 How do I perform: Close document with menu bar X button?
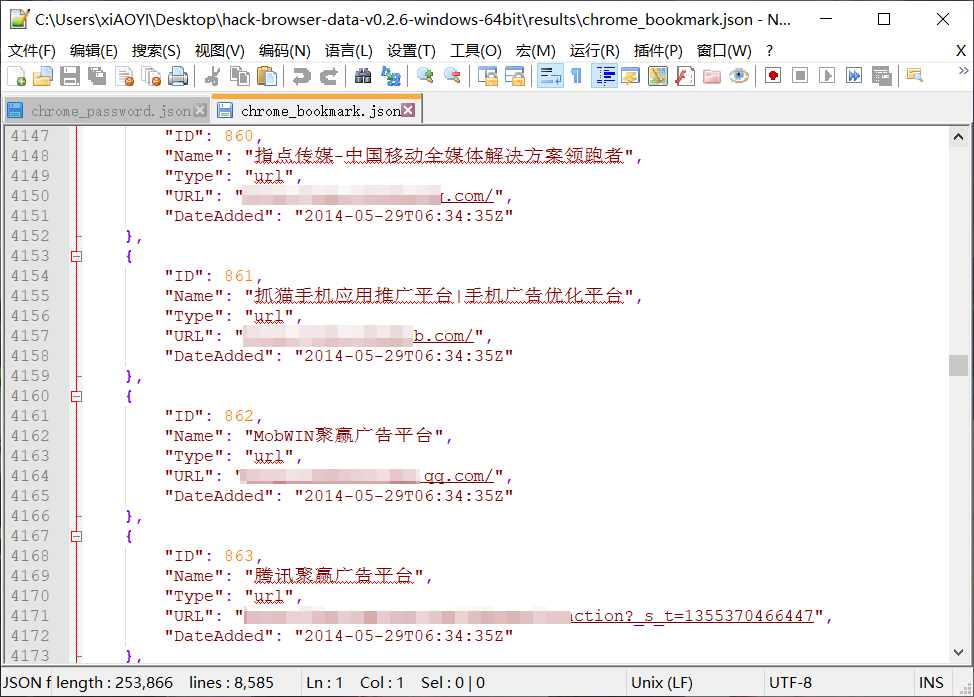tap(960, 51)
